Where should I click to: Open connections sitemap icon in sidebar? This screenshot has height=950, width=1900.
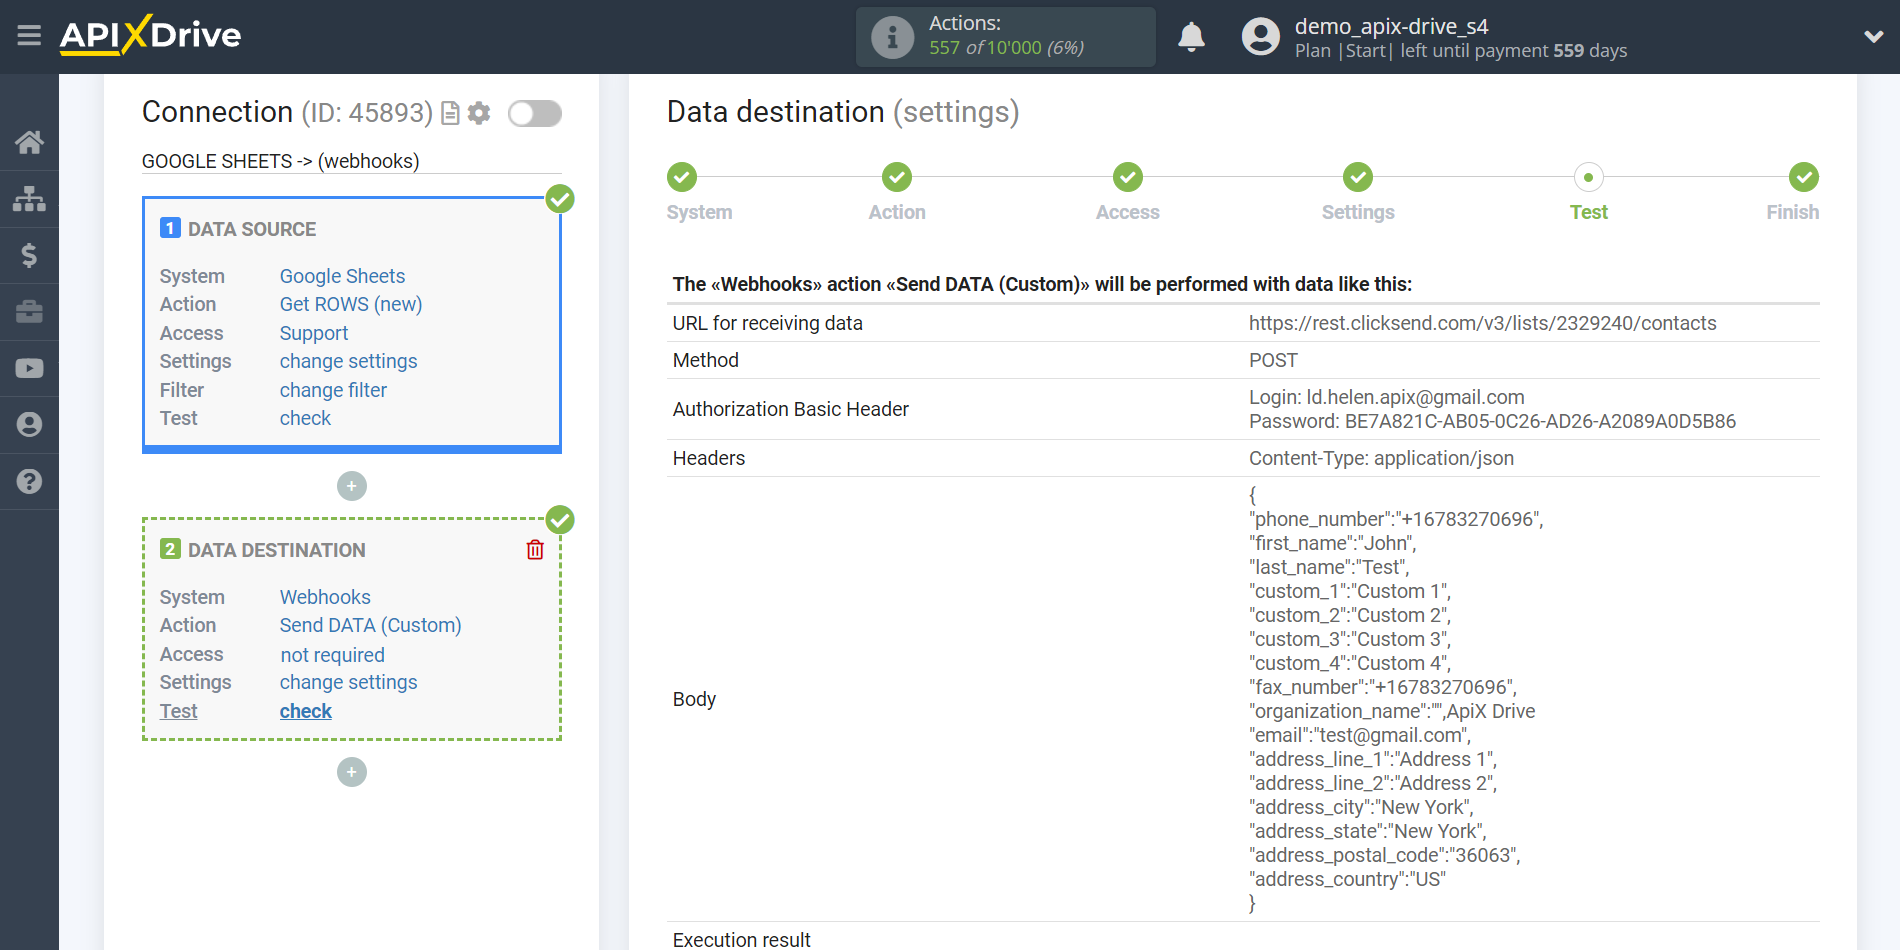point(29,199)
